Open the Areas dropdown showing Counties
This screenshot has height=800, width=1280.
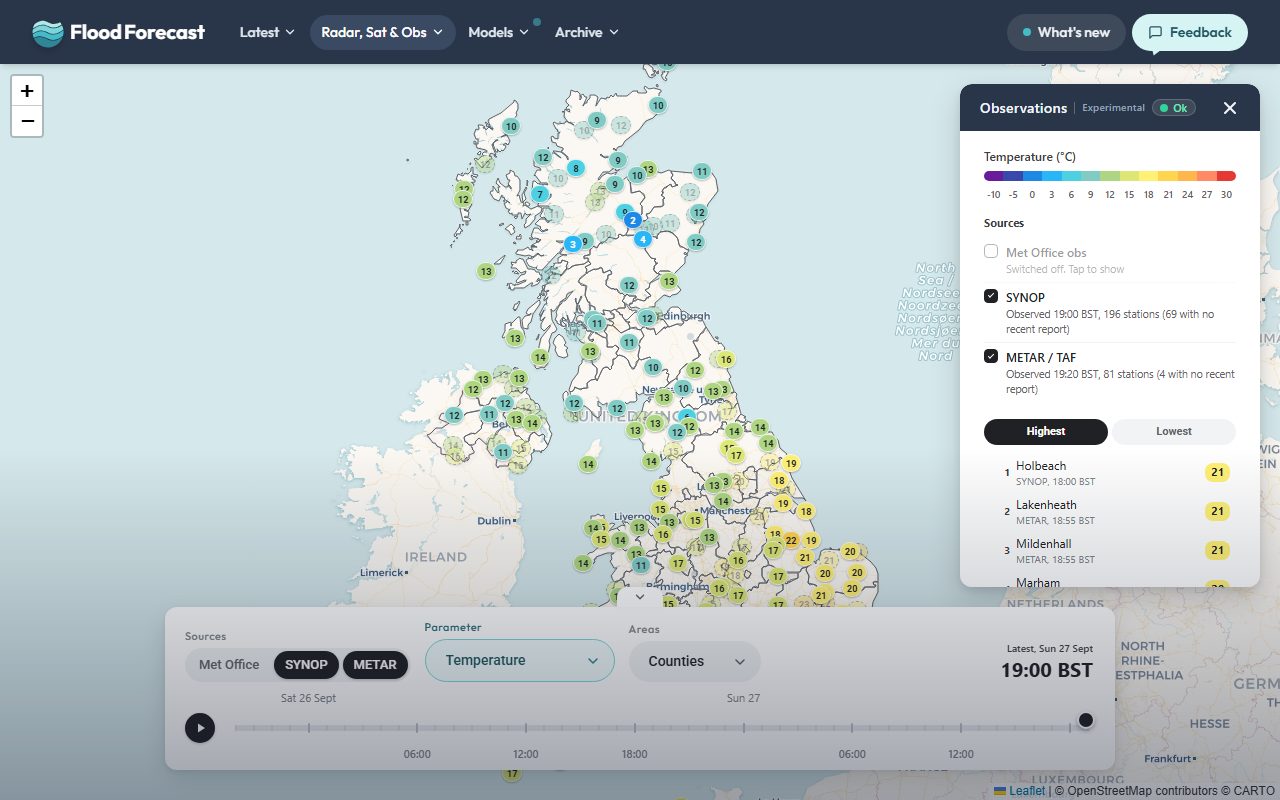click(695, 661)
